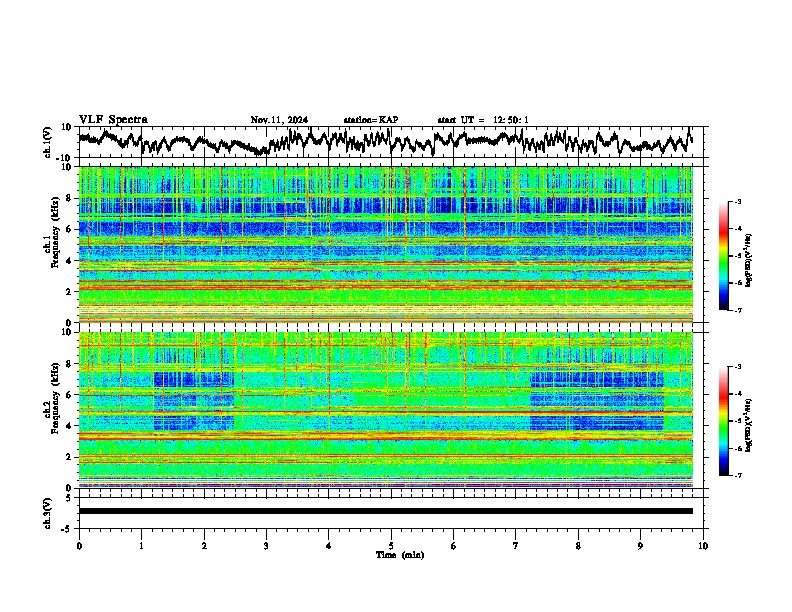Screen dimensions: 792x612
Task: Click the color scale bar beside ch.1 spectrogram
Action: tap(723, 256)
